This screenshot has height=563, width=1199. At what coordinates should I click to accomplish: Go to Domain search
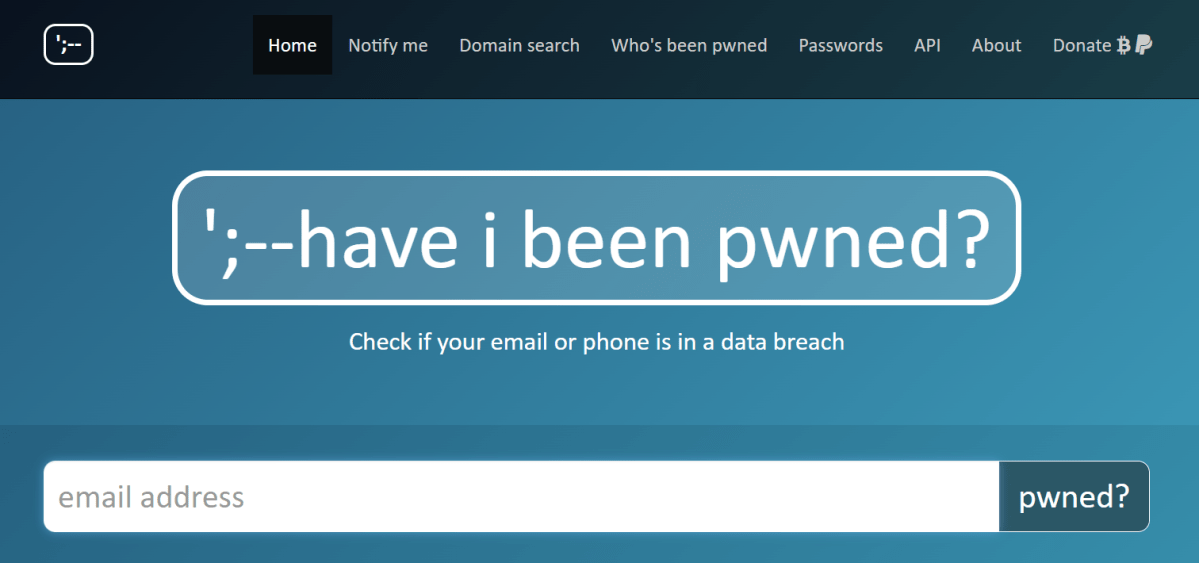click(519, 45)
